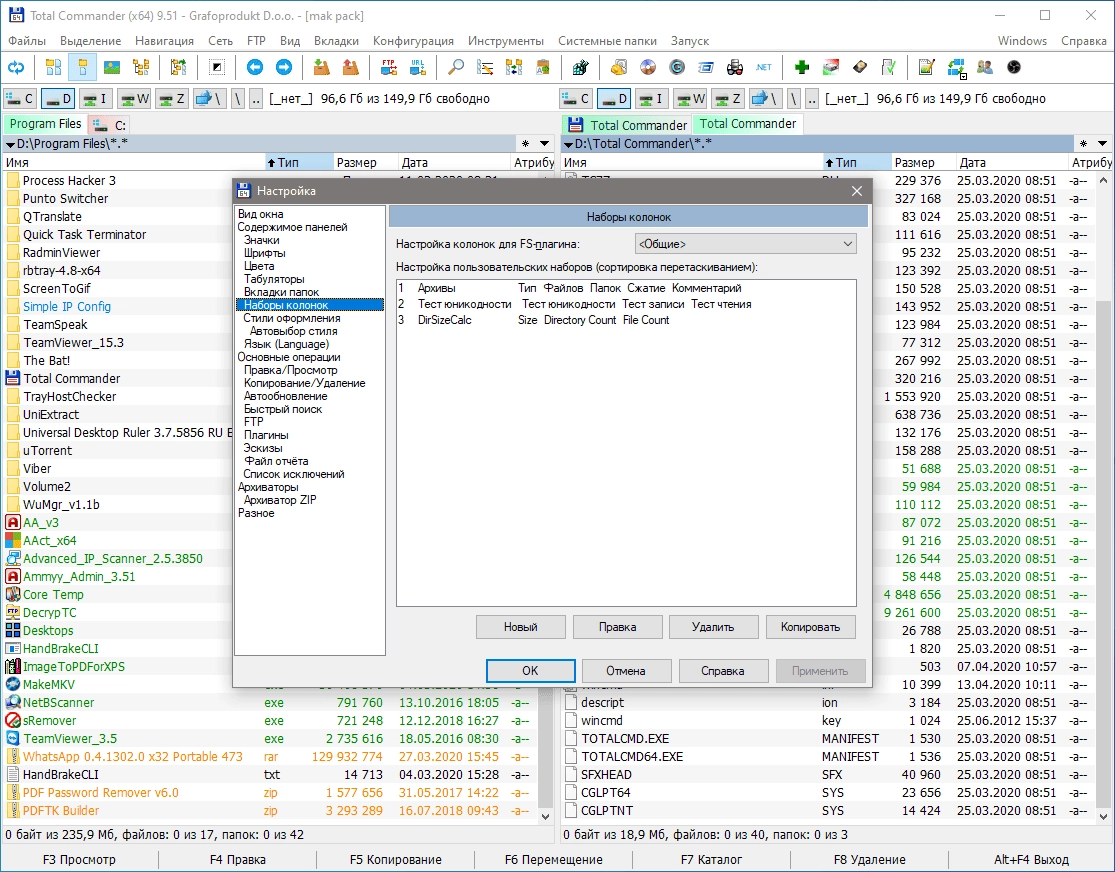Click the Копировать button
Viewport: 1115px width, 872px height.
811,627
